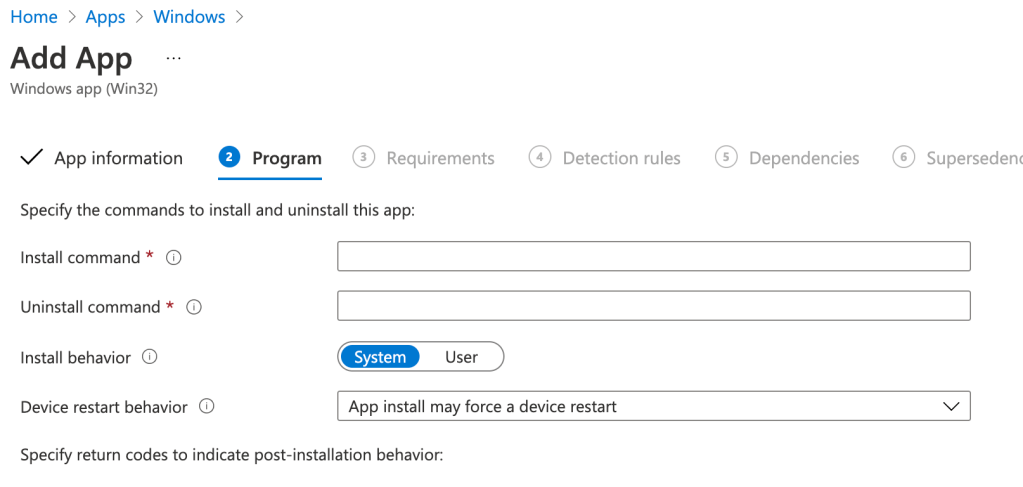Go to the Home breadcrumb link
Screen dimensions: 1023x487
(34, 17)
